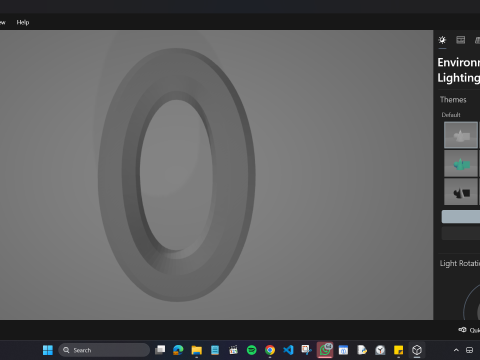The height and width of the screenshot is (360, 480).
Task: Open WhatsApp from the taskbar
Action: click(x=325, y=350)
